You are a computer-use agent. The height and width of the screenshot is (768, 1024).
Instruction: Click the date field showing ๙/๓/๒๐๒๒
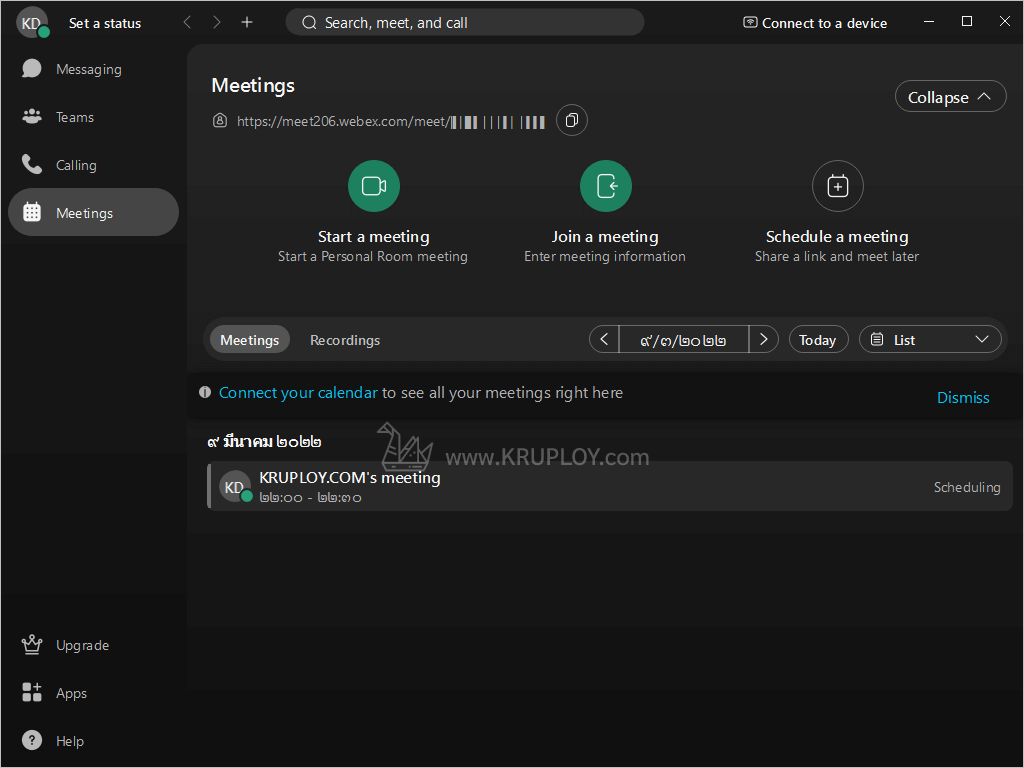pyautogui.click(x=683, y=340)
